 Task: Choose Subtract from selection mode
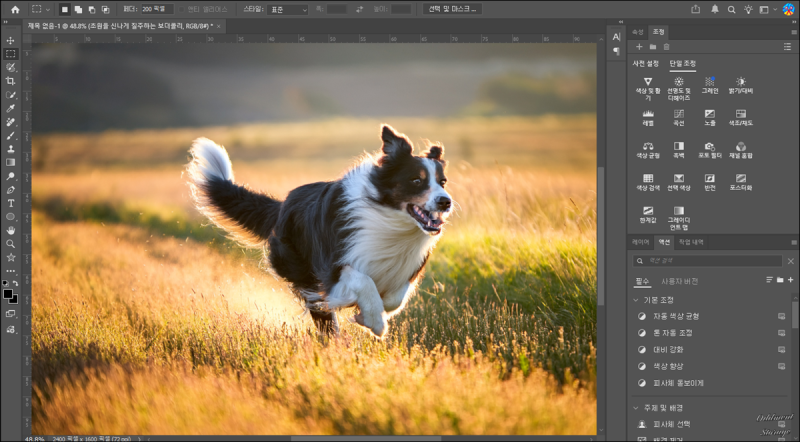pyautogui.click(x=92, y=9)
